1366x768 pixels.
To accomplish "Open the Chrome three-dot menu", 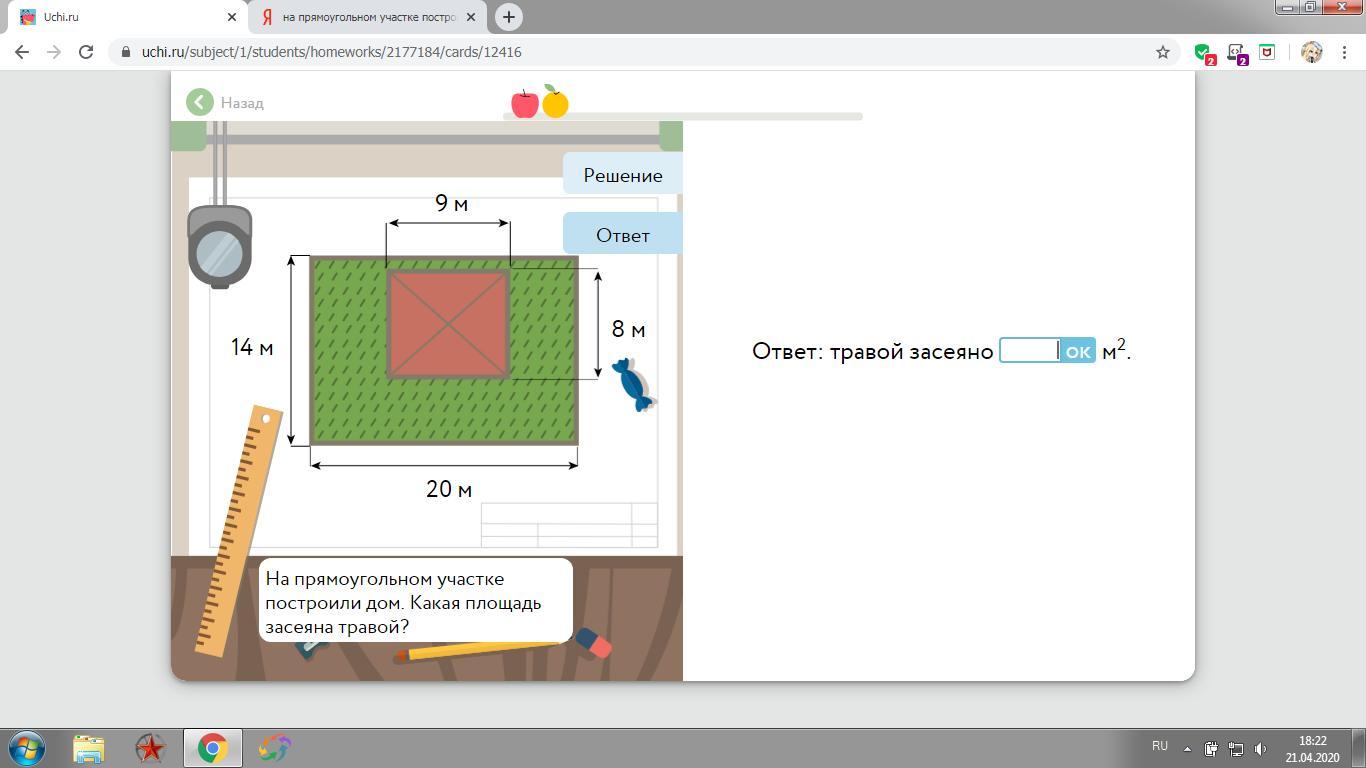I will 1344,52.
